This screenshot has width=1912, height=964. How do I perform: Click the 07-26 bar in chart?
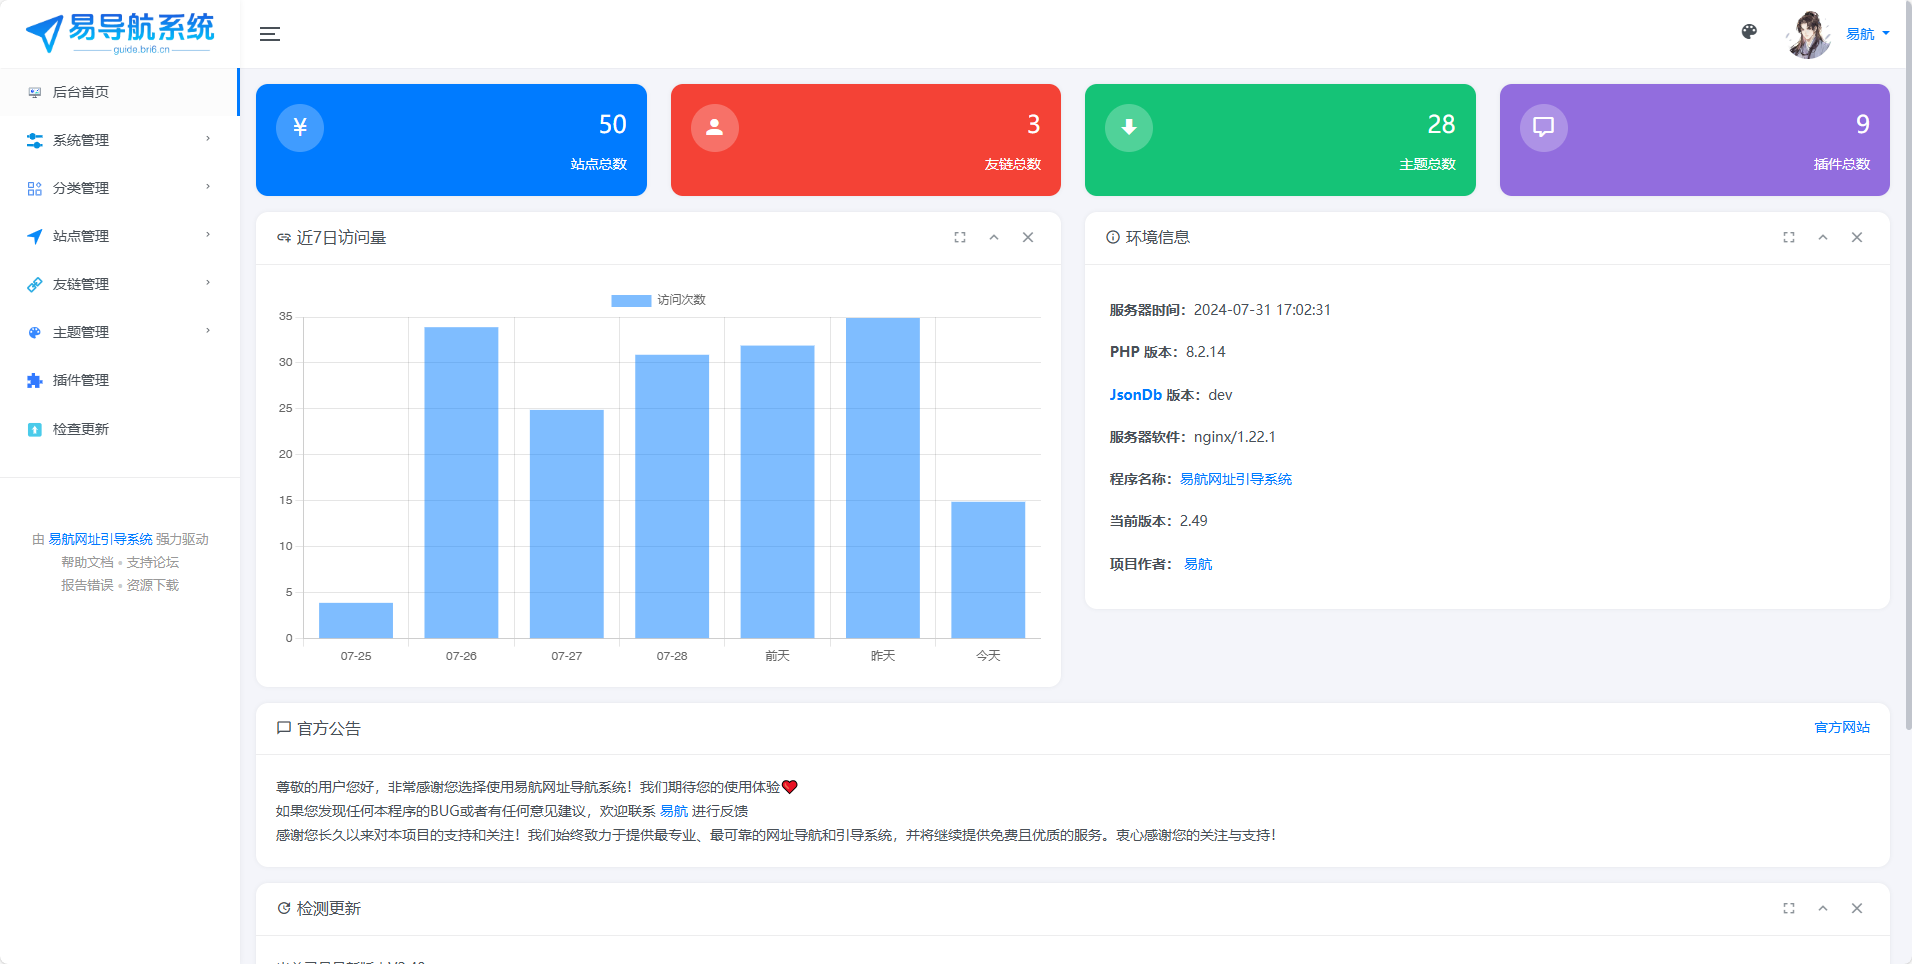pyautogui.click(x=461, y=482)
